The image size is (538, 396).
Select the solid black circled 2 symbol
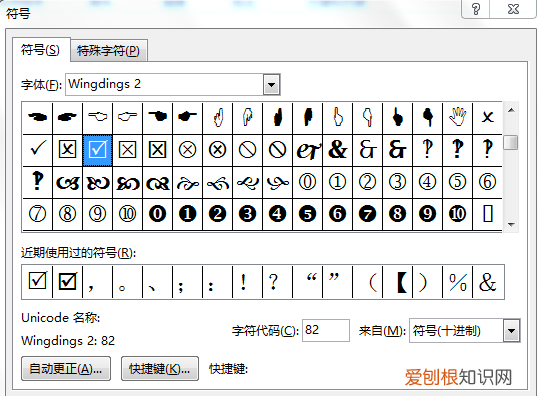click(x=218, y=214)
